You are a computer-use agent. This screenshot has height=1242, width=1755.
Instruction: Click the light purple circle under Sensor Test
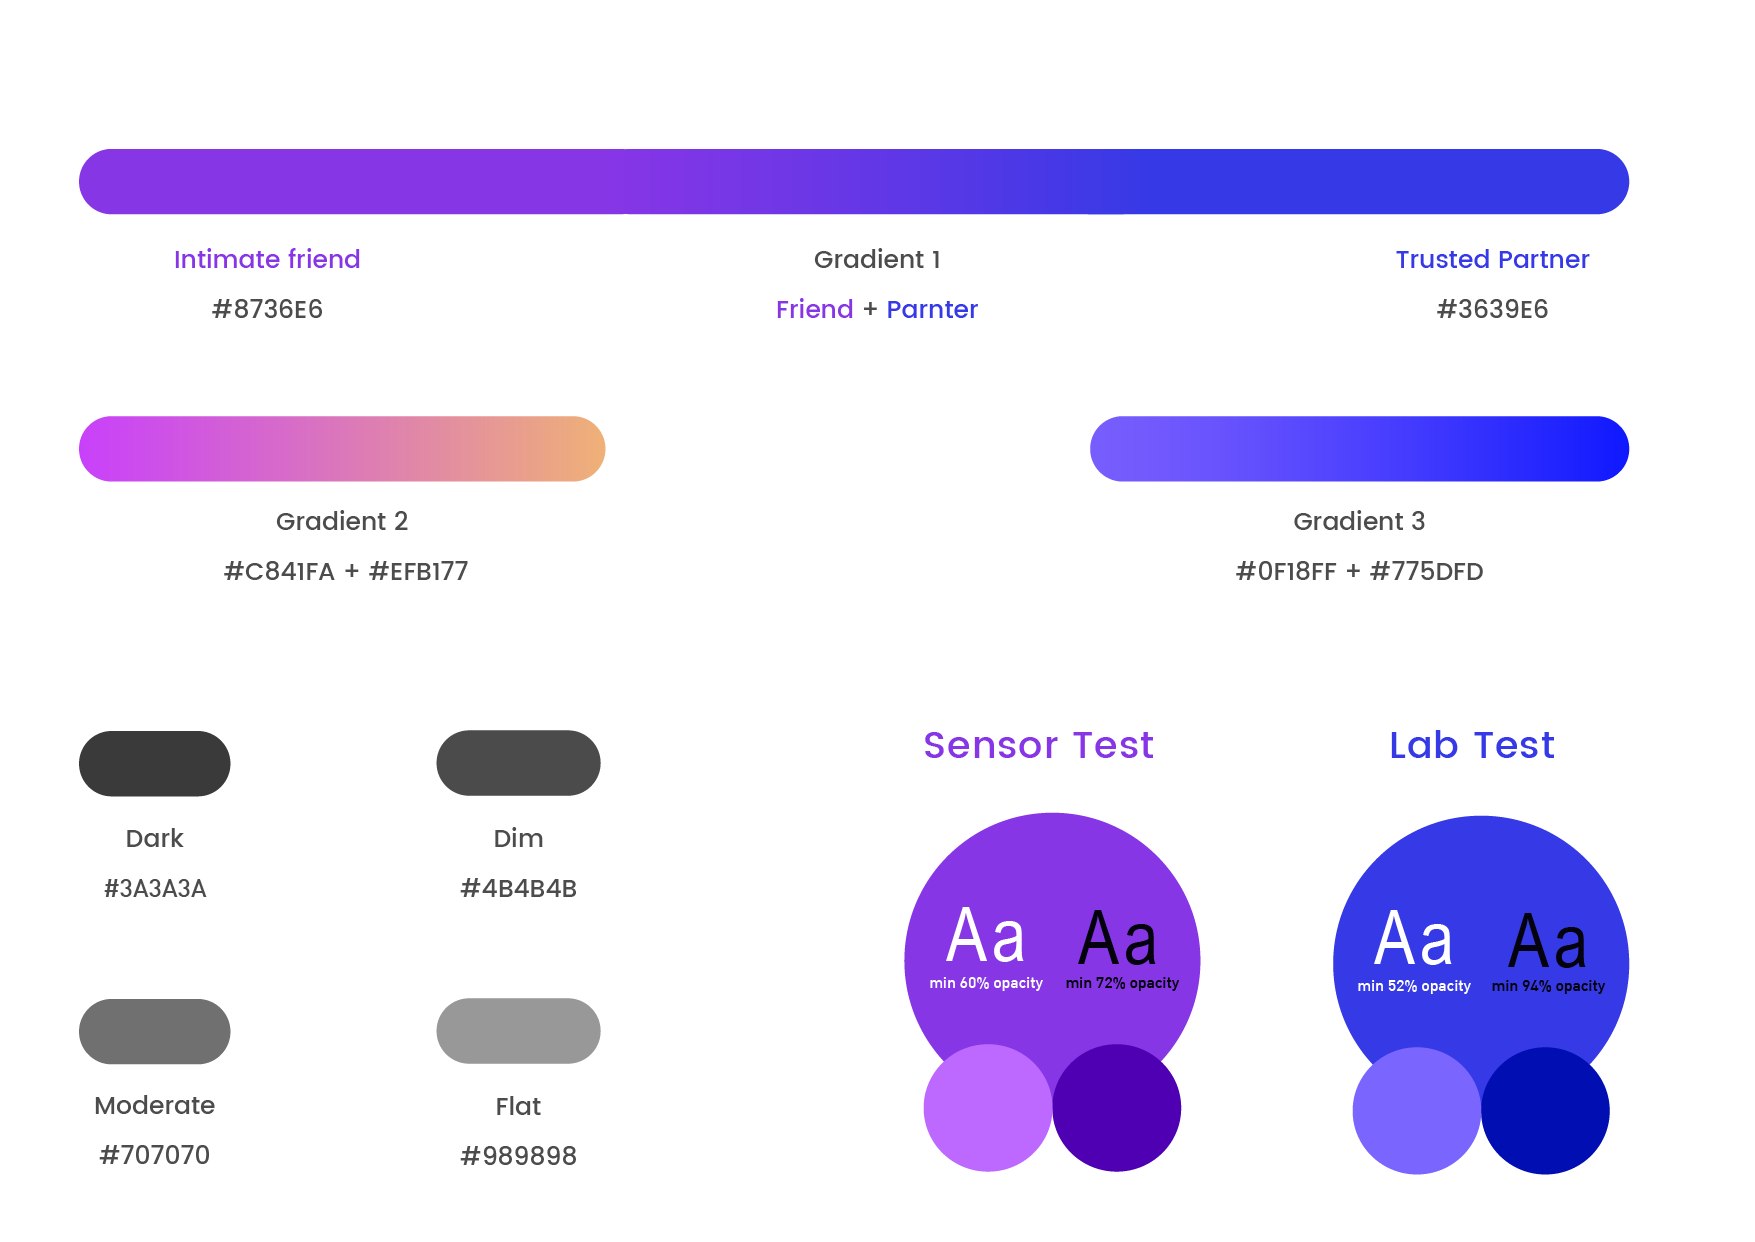988,1108
